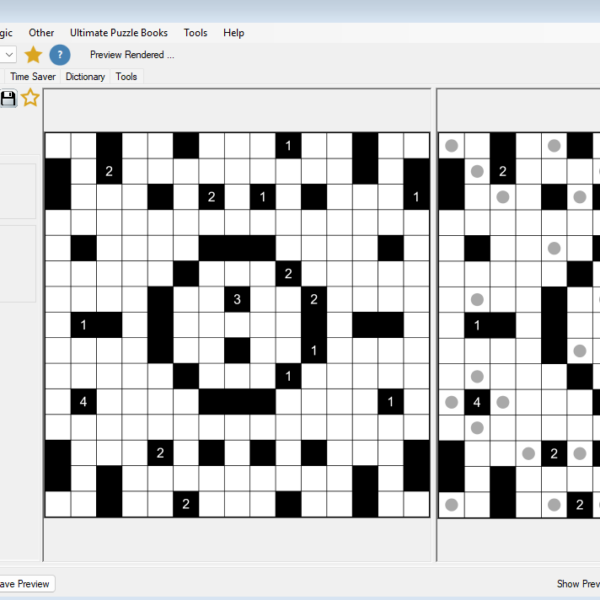Open help via the blue question mark
This screenshot has height=600, width=600.
[60, 55]
